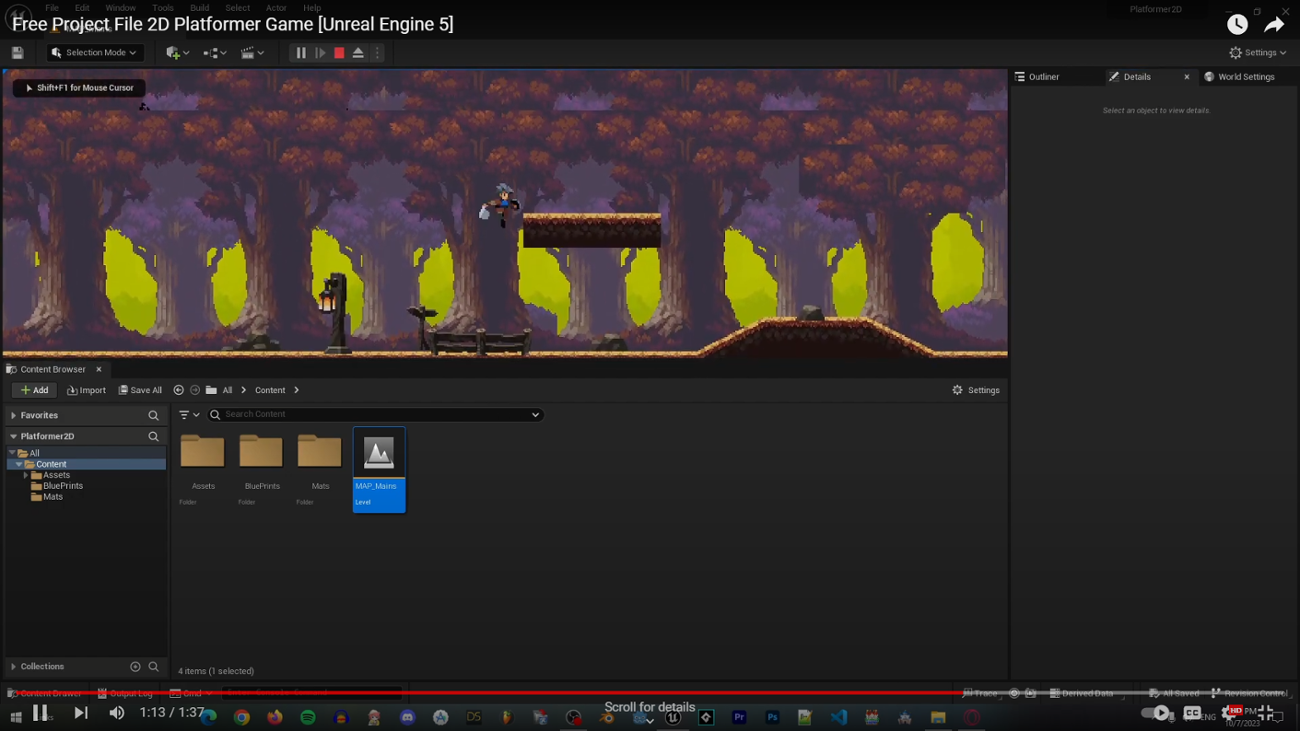The width and height of the screenshot is (1300, 731).
Task: Pause the Unreal play-in-editor simulation
Action: pos(300,53)
